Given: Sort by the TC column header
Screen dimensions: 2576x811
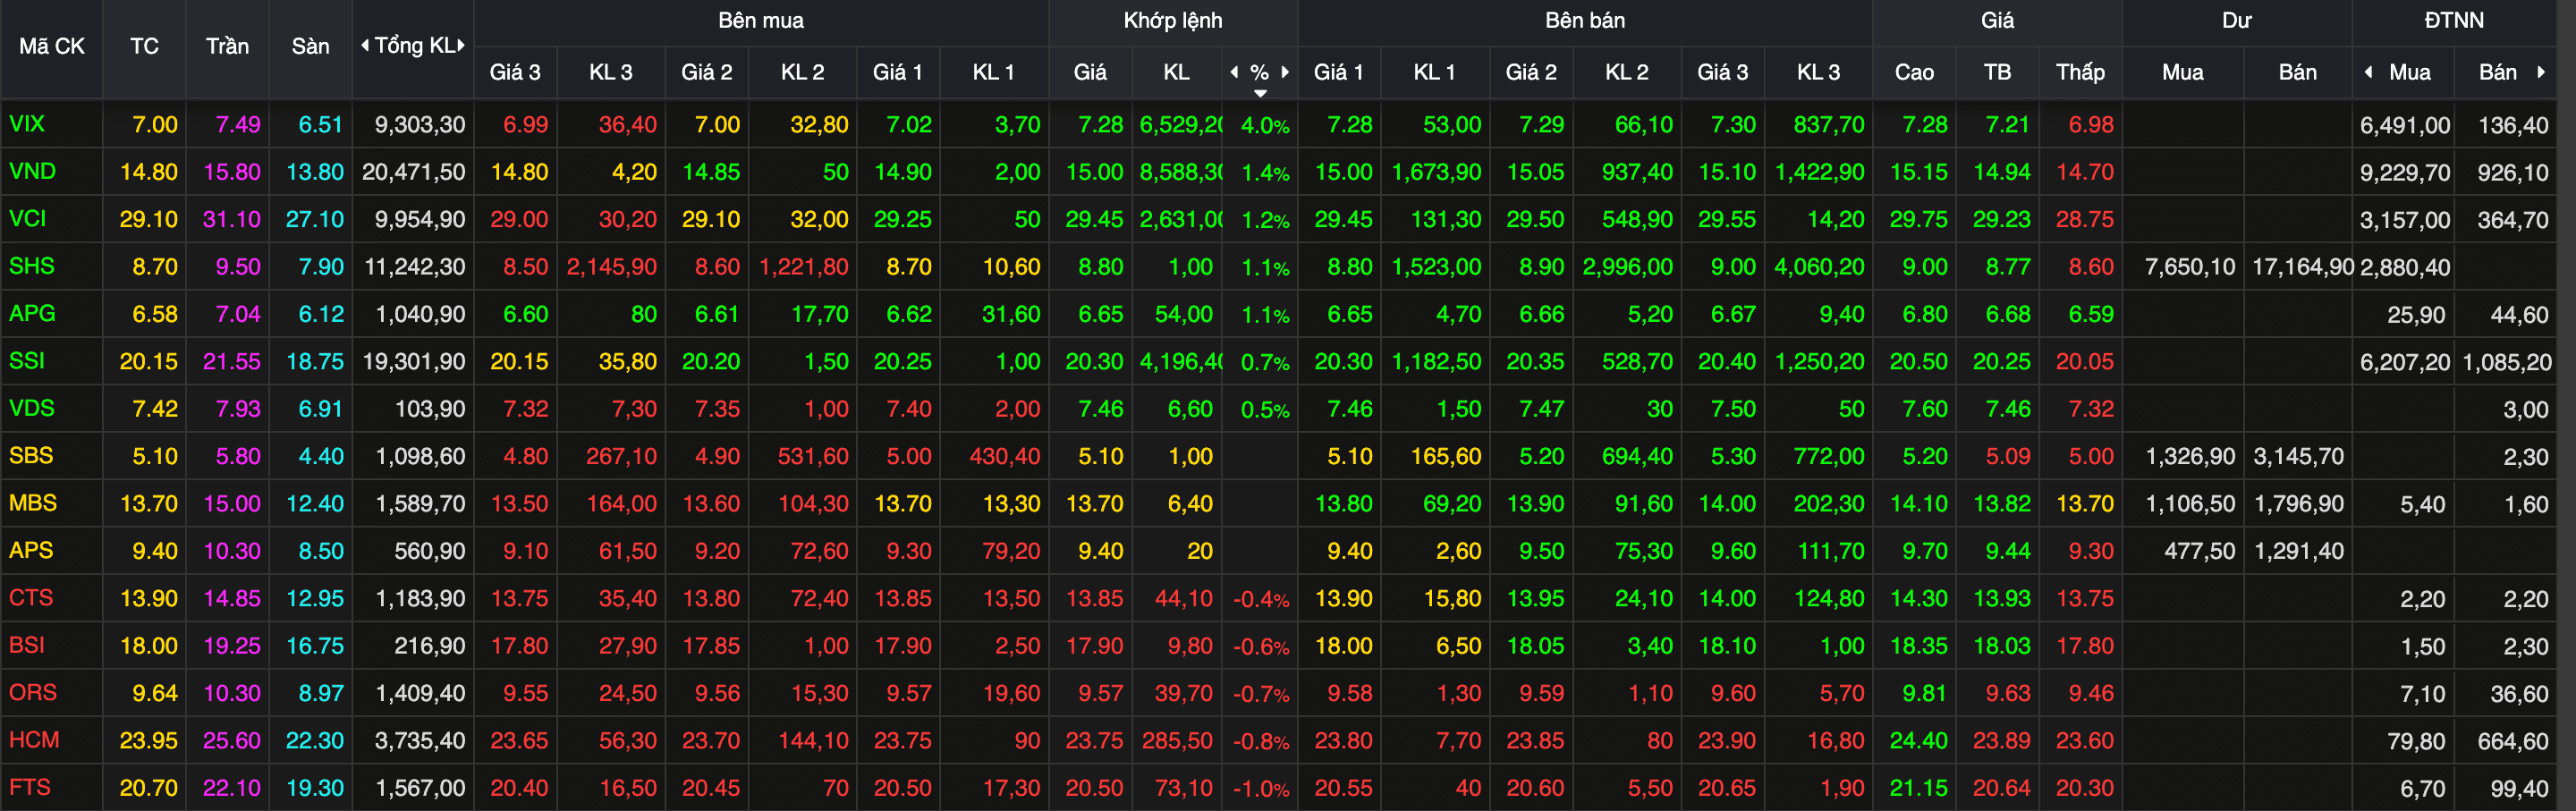Looking at the screenshot, I should point(144,46).
